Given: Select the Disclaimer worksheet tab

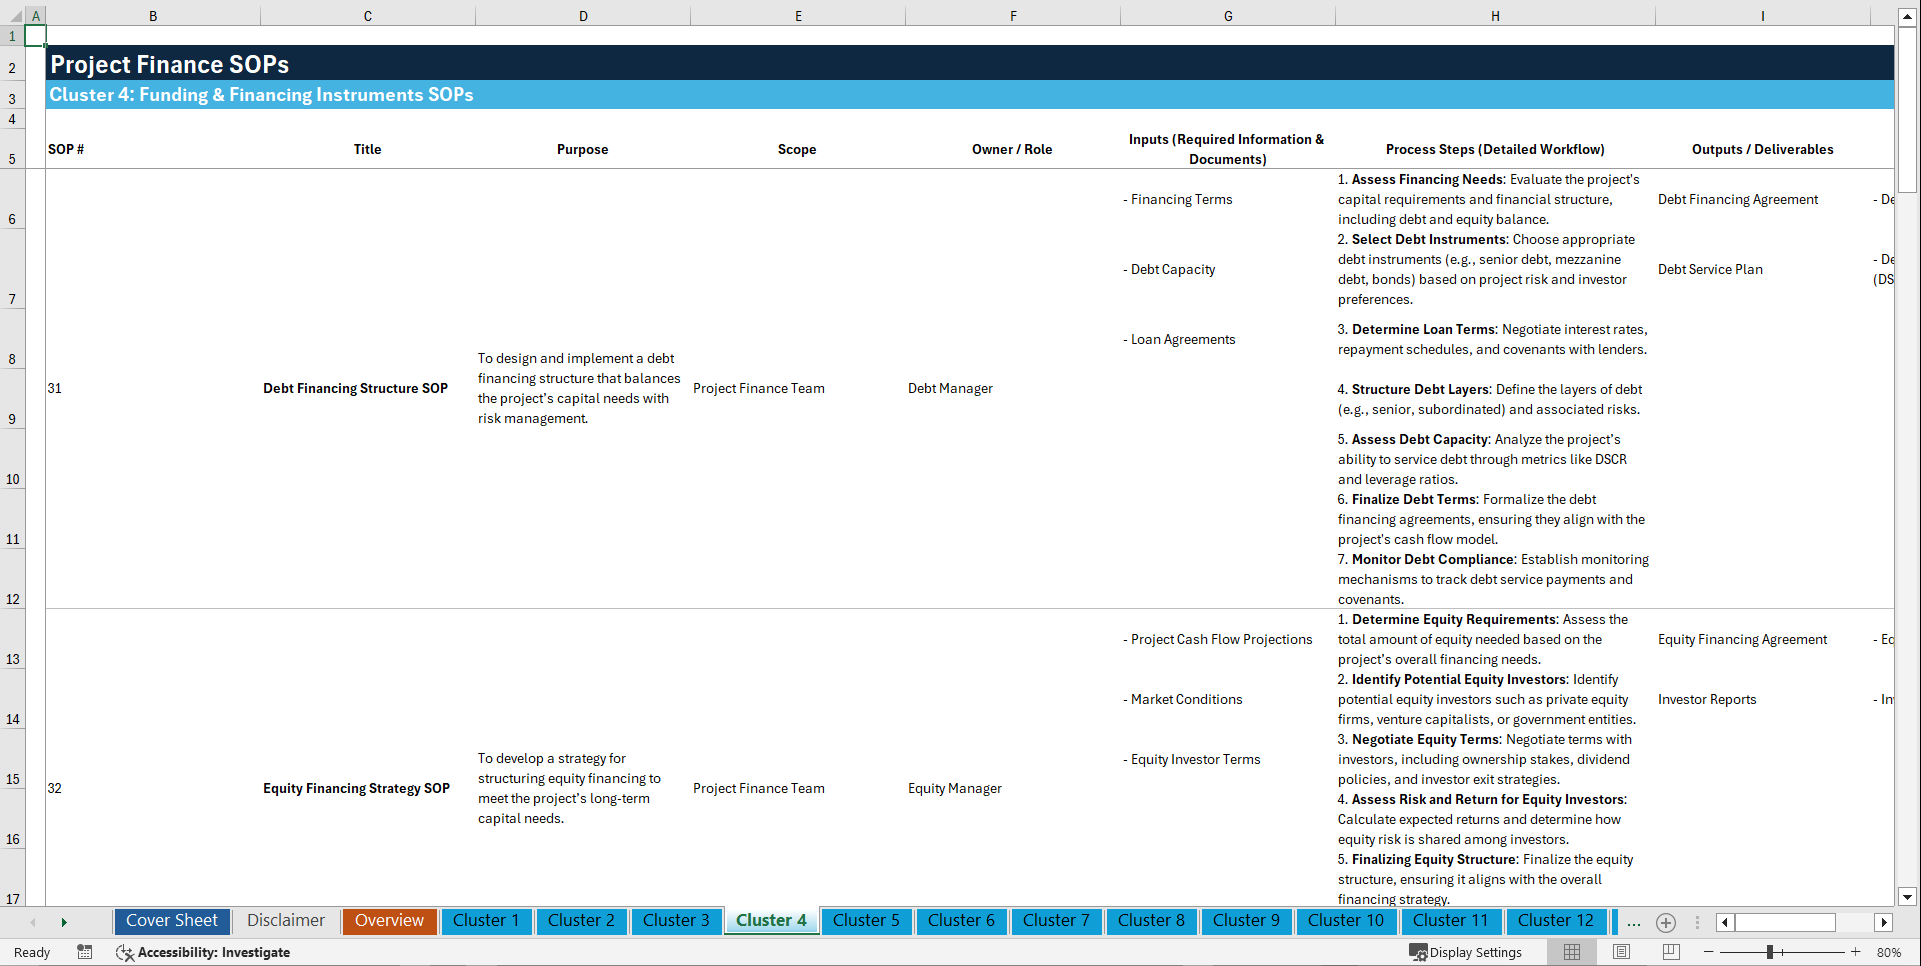Looking at the screenshot, I should click(285, 921).
